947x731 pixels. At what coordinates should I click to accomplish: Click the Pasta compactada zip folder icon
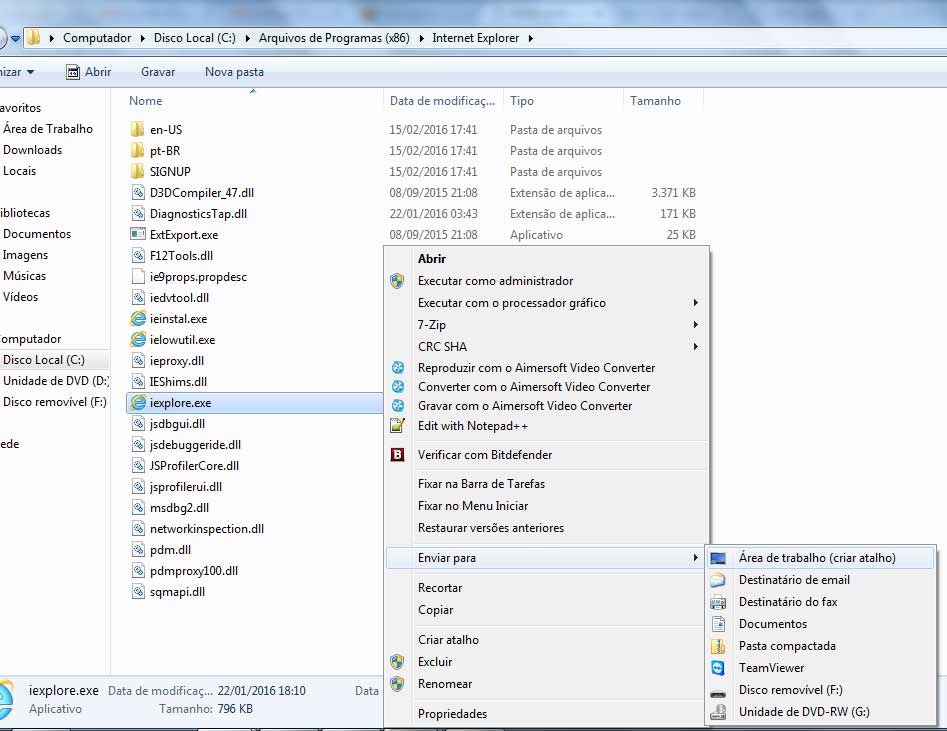(x=718, y=646)
